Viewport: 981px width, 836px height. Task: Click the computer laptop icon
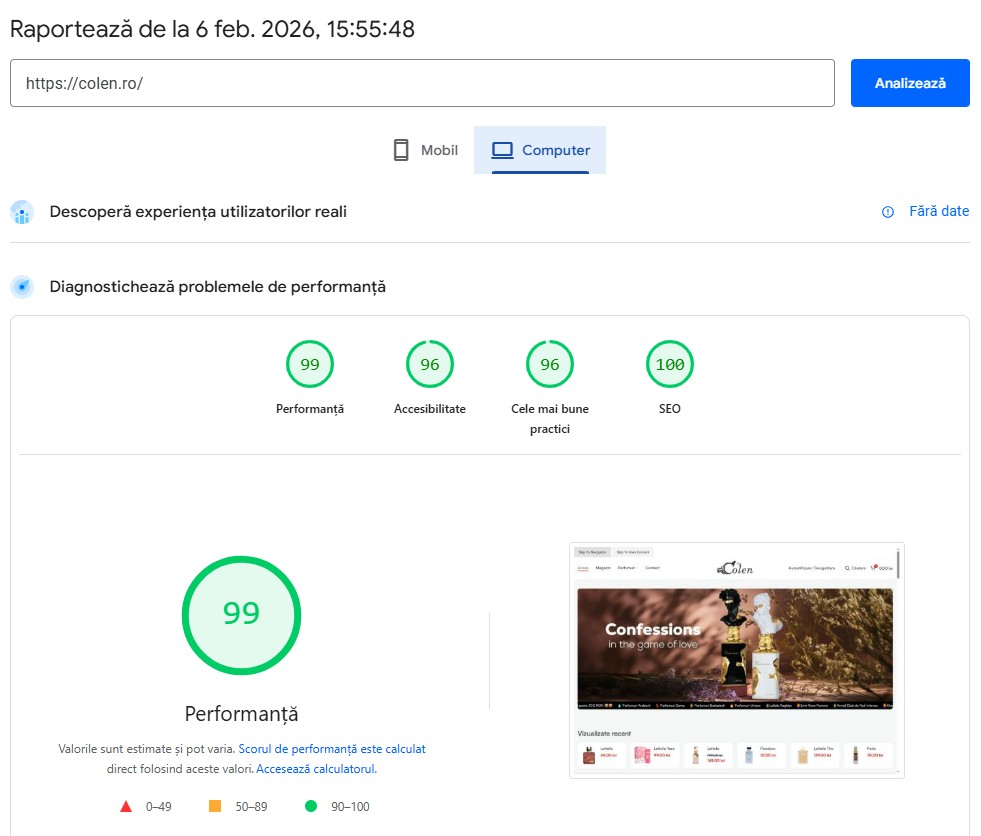(x=502, y=150)
